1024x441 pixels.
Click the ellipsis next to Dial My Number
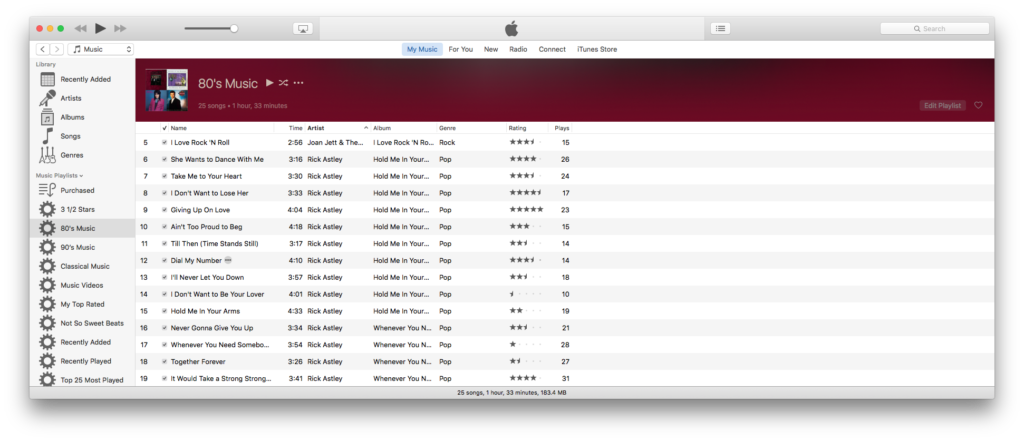[228, 260]
